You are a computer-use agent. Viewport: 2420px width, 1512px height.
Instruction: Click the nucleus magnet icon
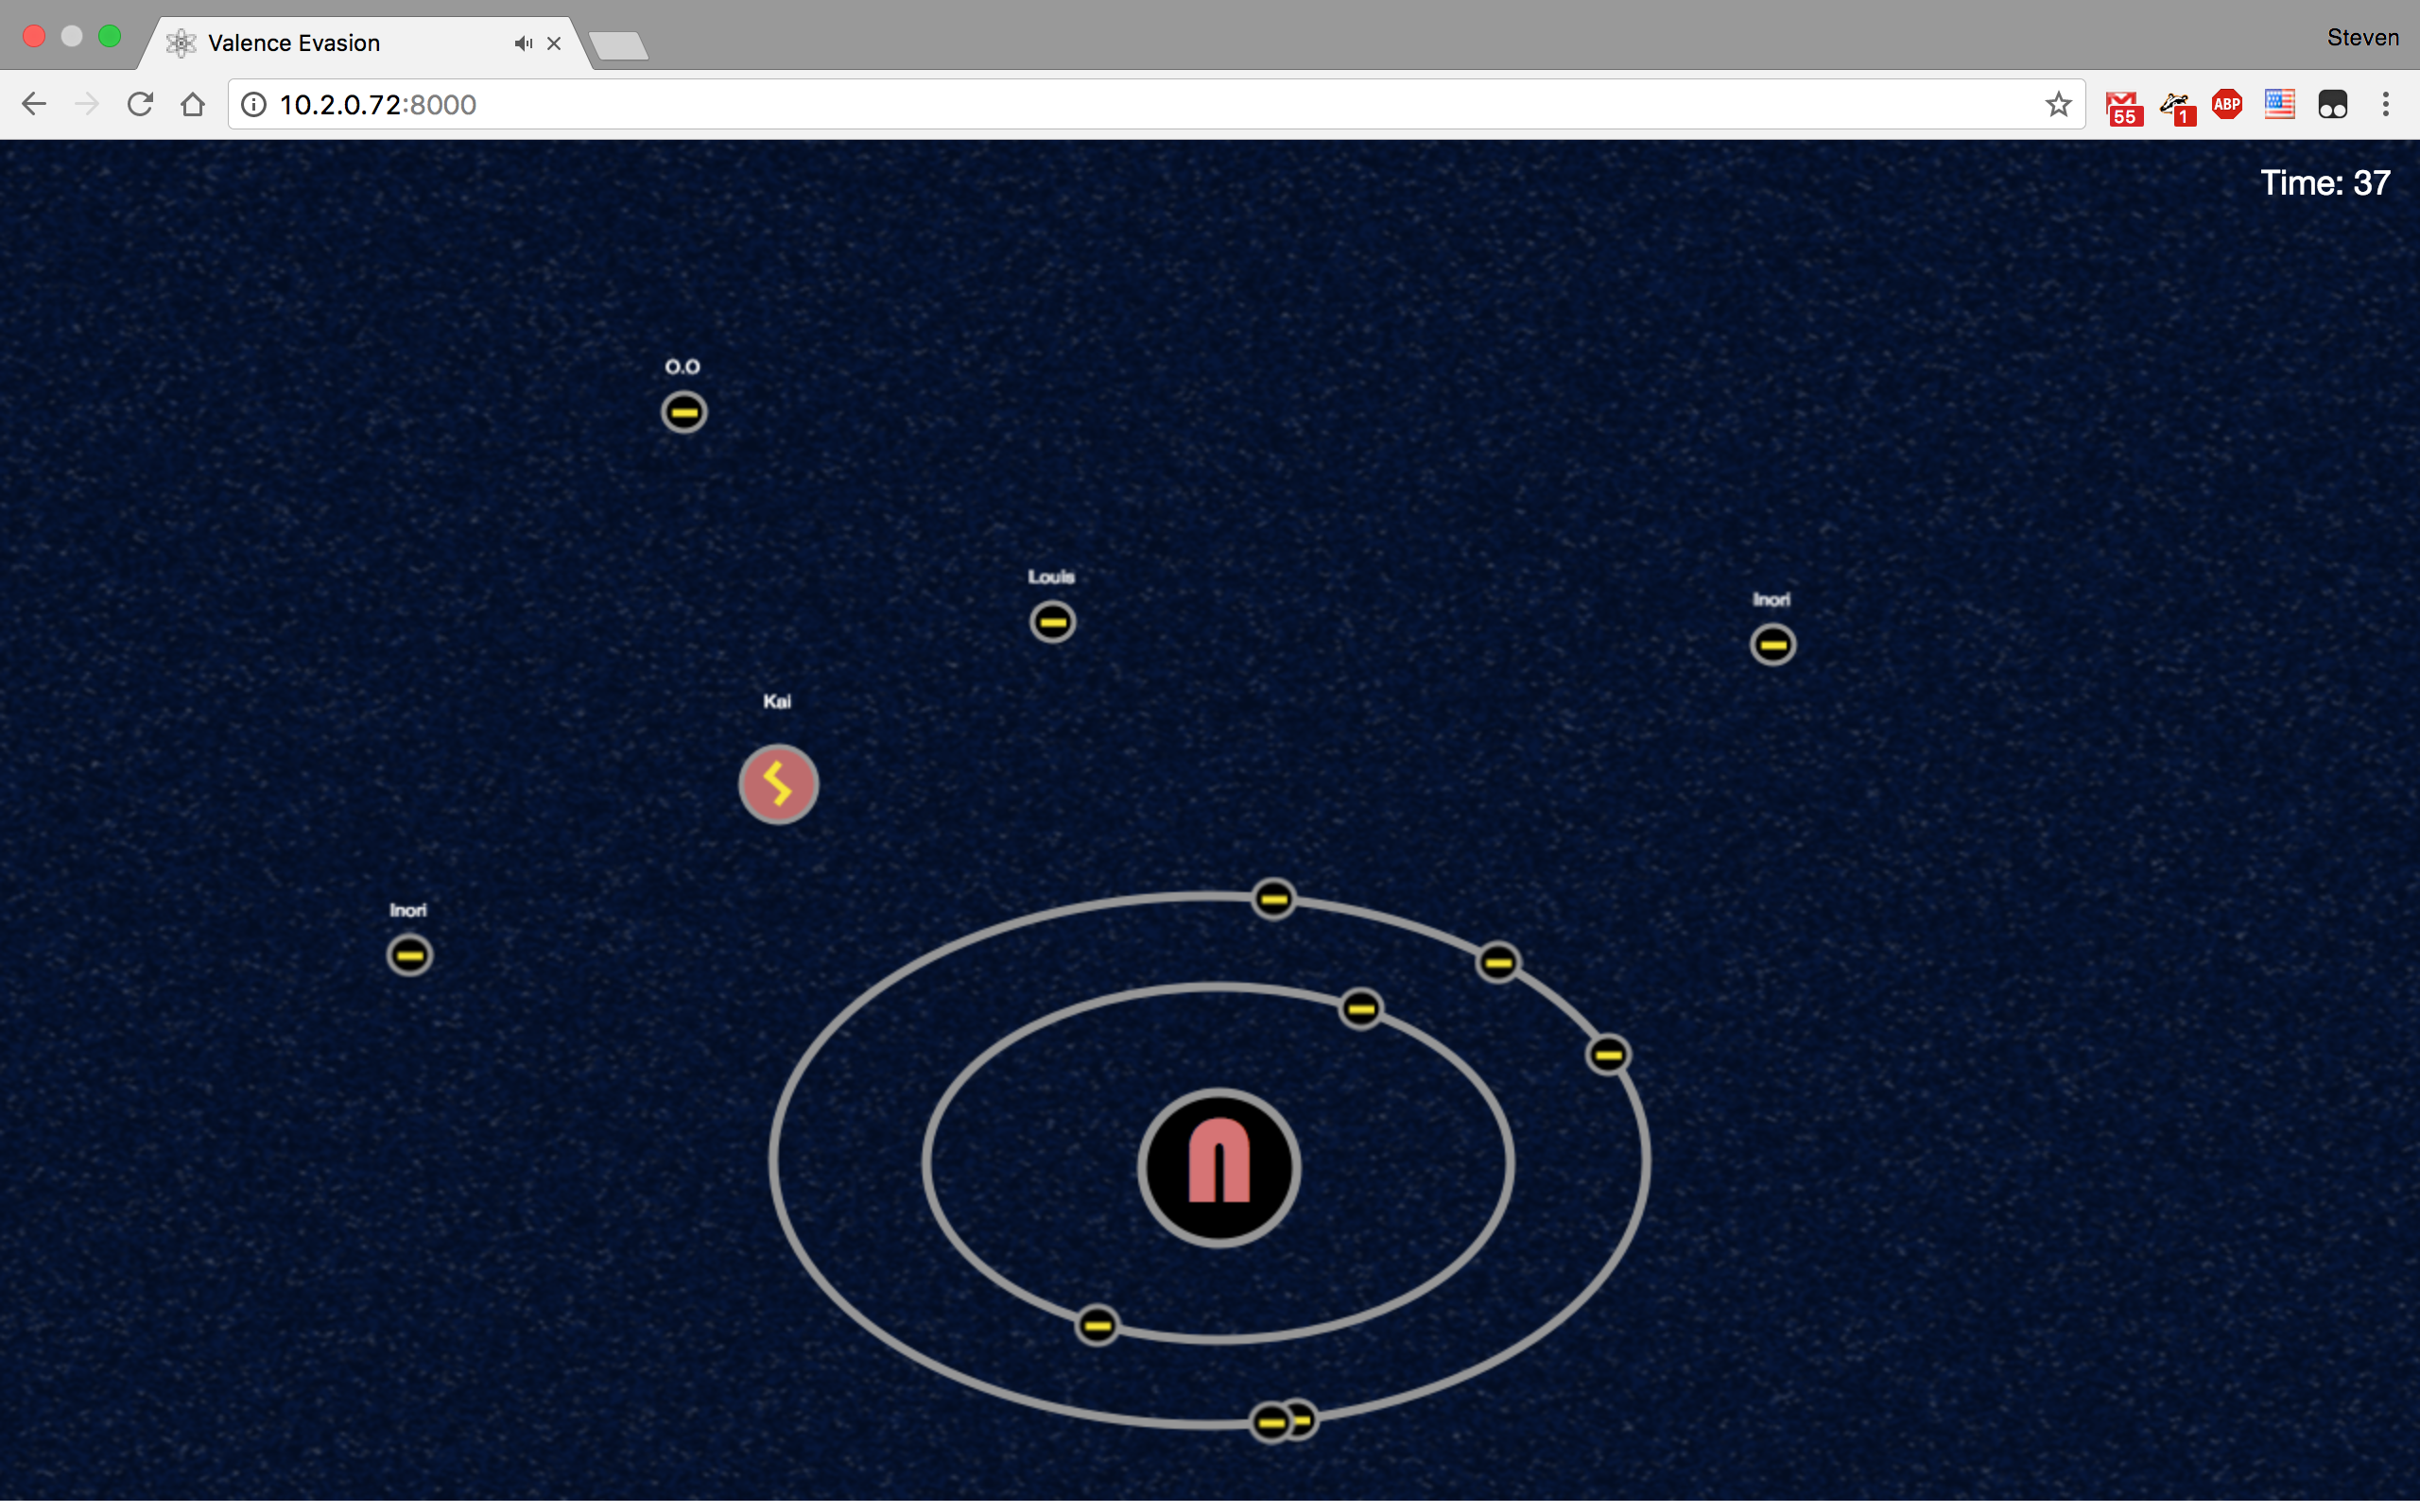[1218, 1167]
